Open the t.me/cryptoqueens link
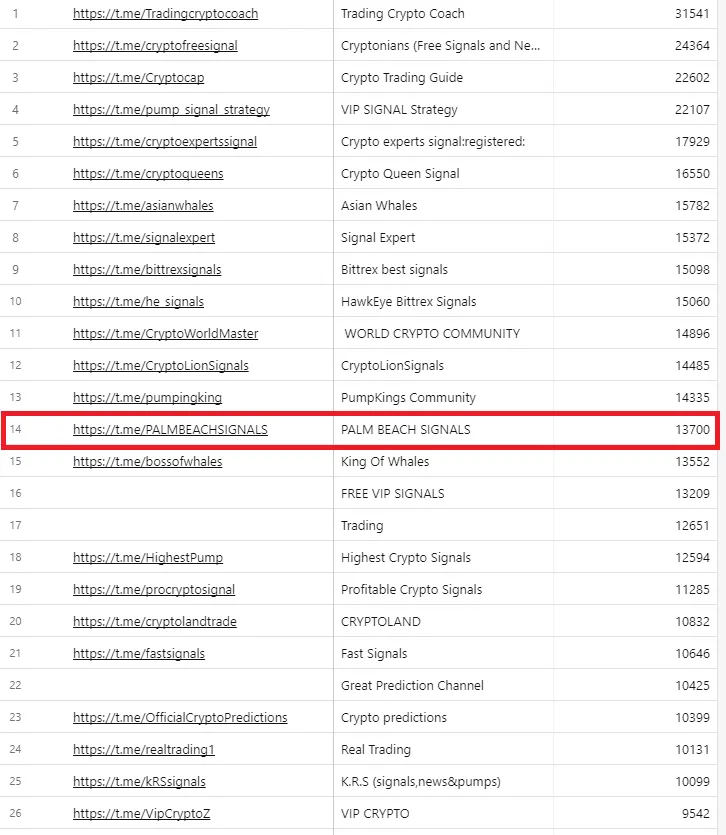 point(148,174)
